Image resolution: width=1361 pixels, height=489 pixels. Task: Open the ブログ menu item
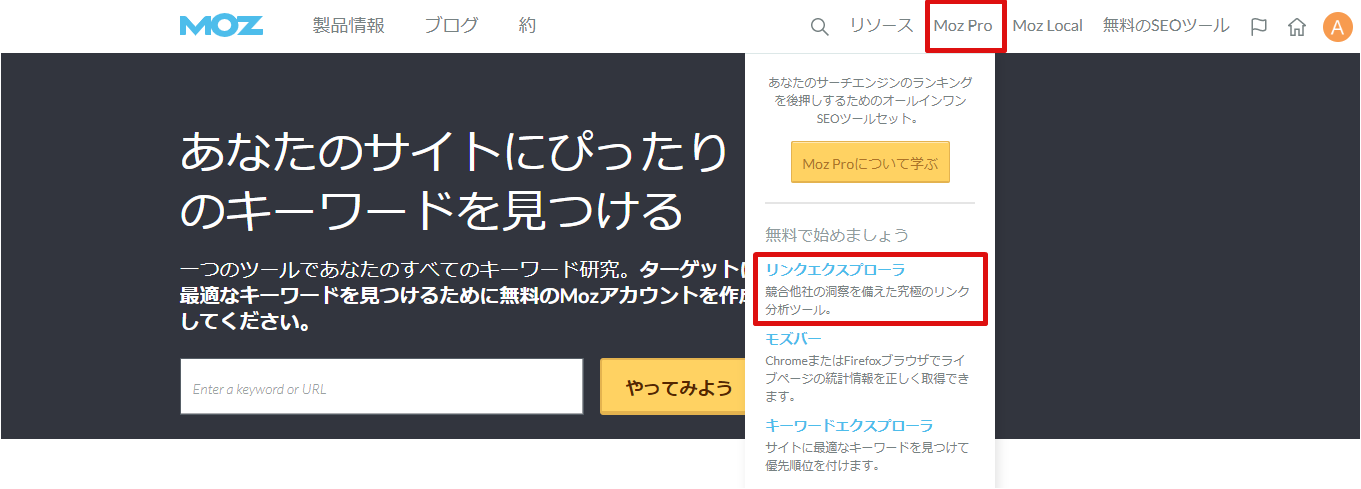click(451, 26)
